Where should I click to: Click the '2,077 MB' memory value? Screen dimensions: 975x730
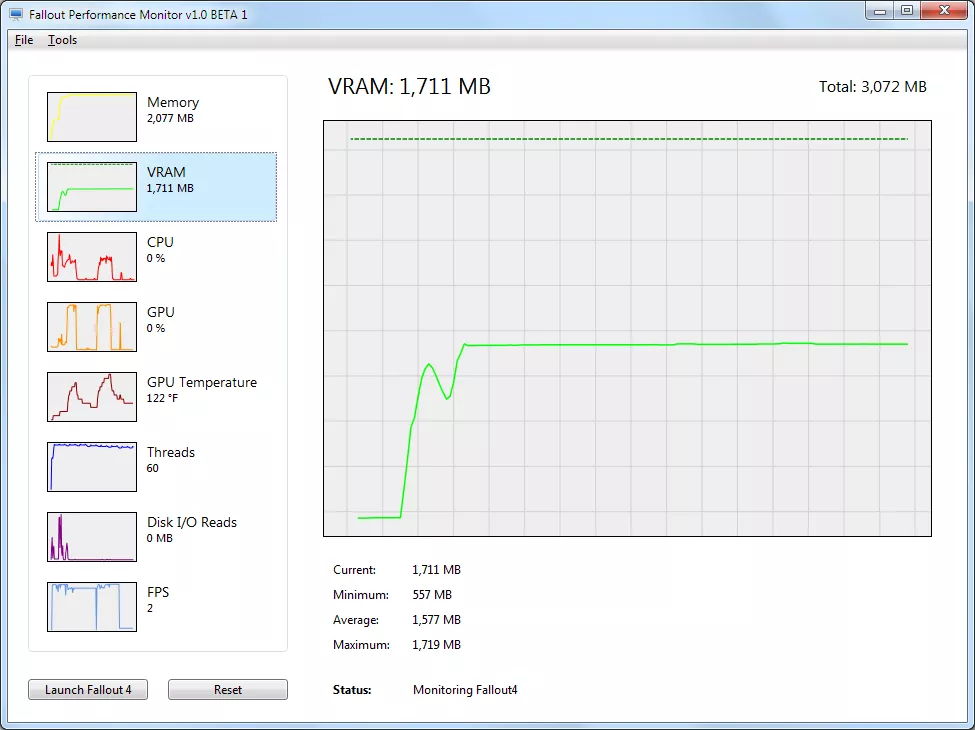[x=170, y=118]
